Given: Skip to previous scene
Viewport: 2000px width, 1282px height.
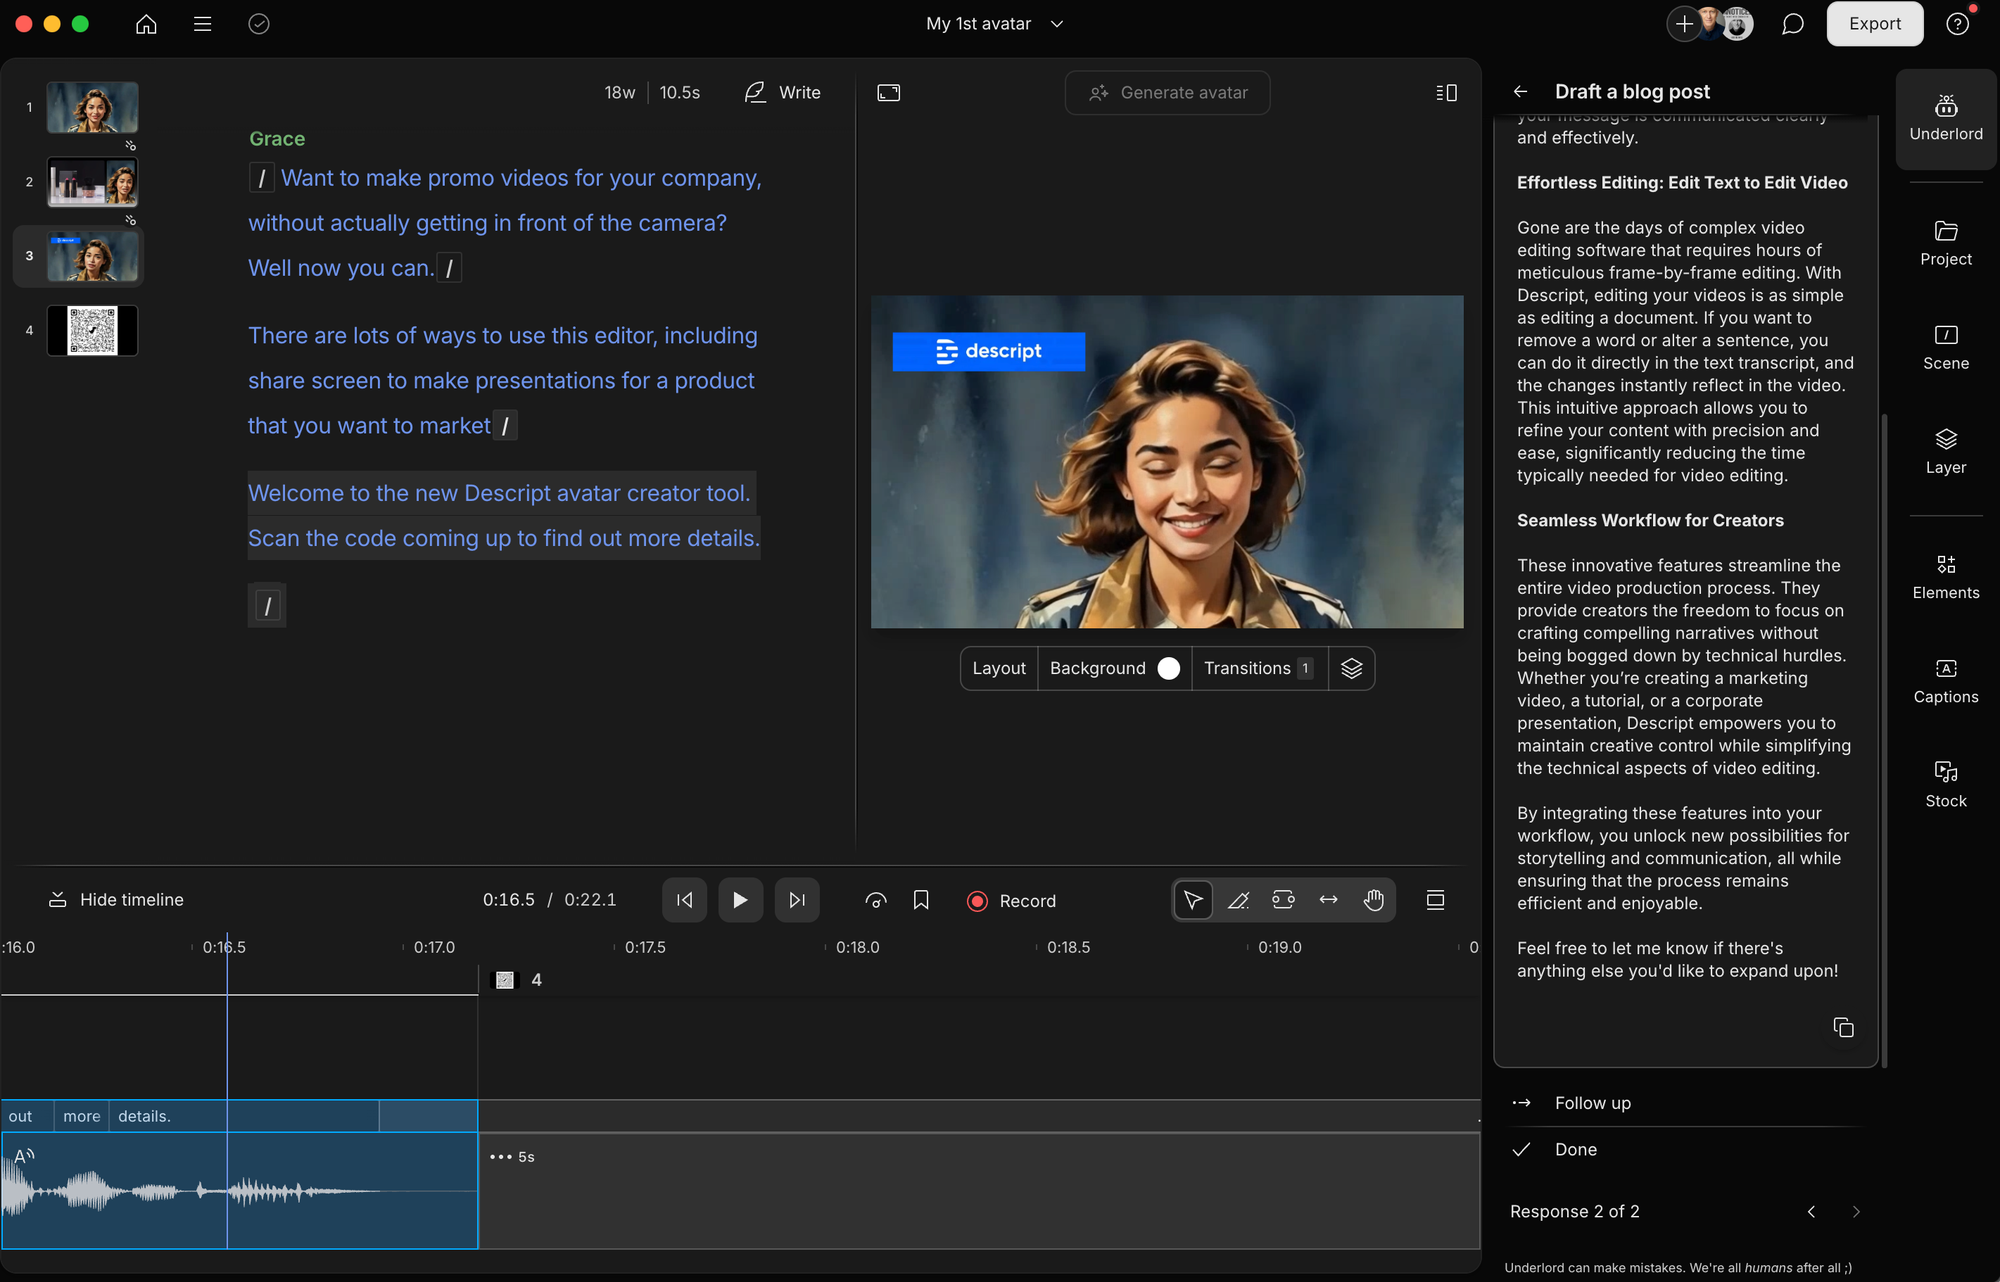Looking at the screenshot, I should pos(684,900).
